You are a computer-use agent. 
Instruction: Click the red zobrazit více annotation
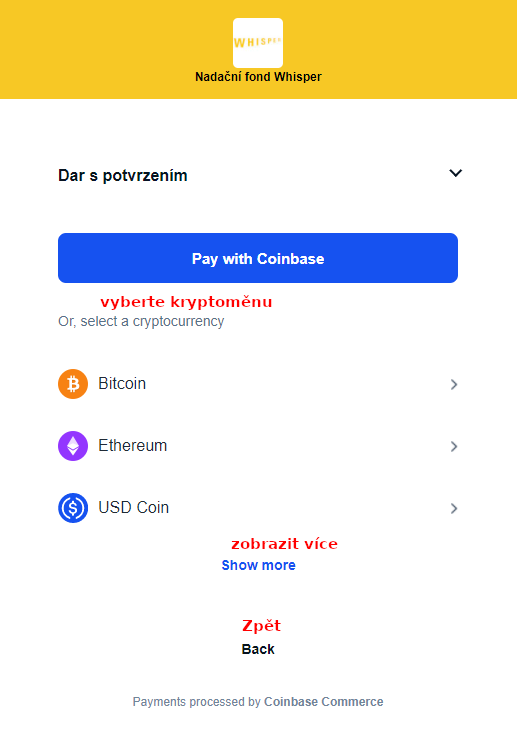(x=284, y=544)
